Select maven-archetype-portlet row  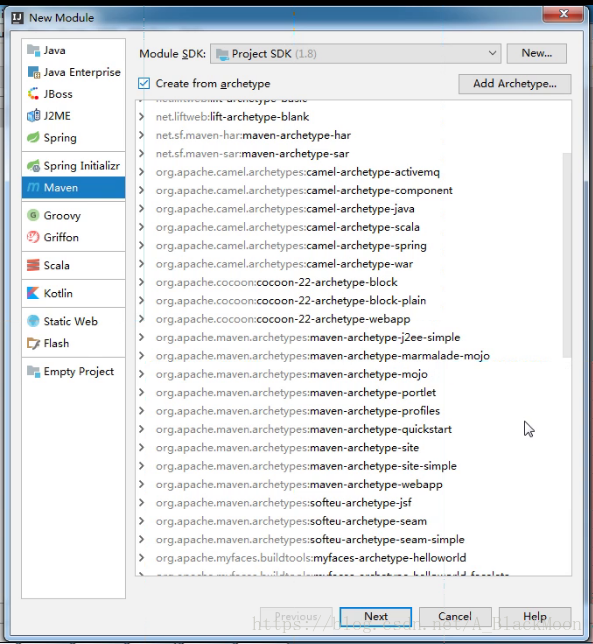point(353,392)
